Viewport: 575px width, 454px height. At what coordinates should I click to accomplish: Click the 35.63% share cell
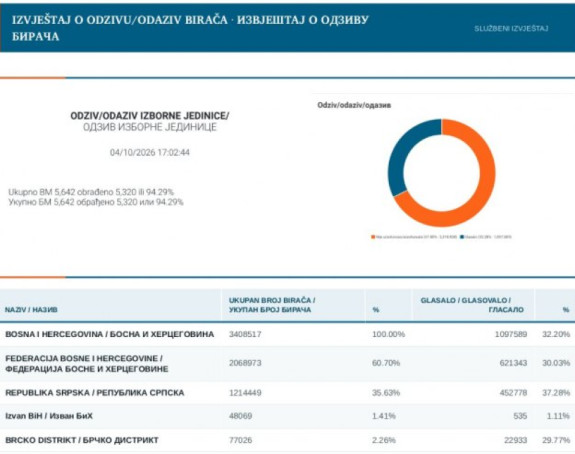386,393
